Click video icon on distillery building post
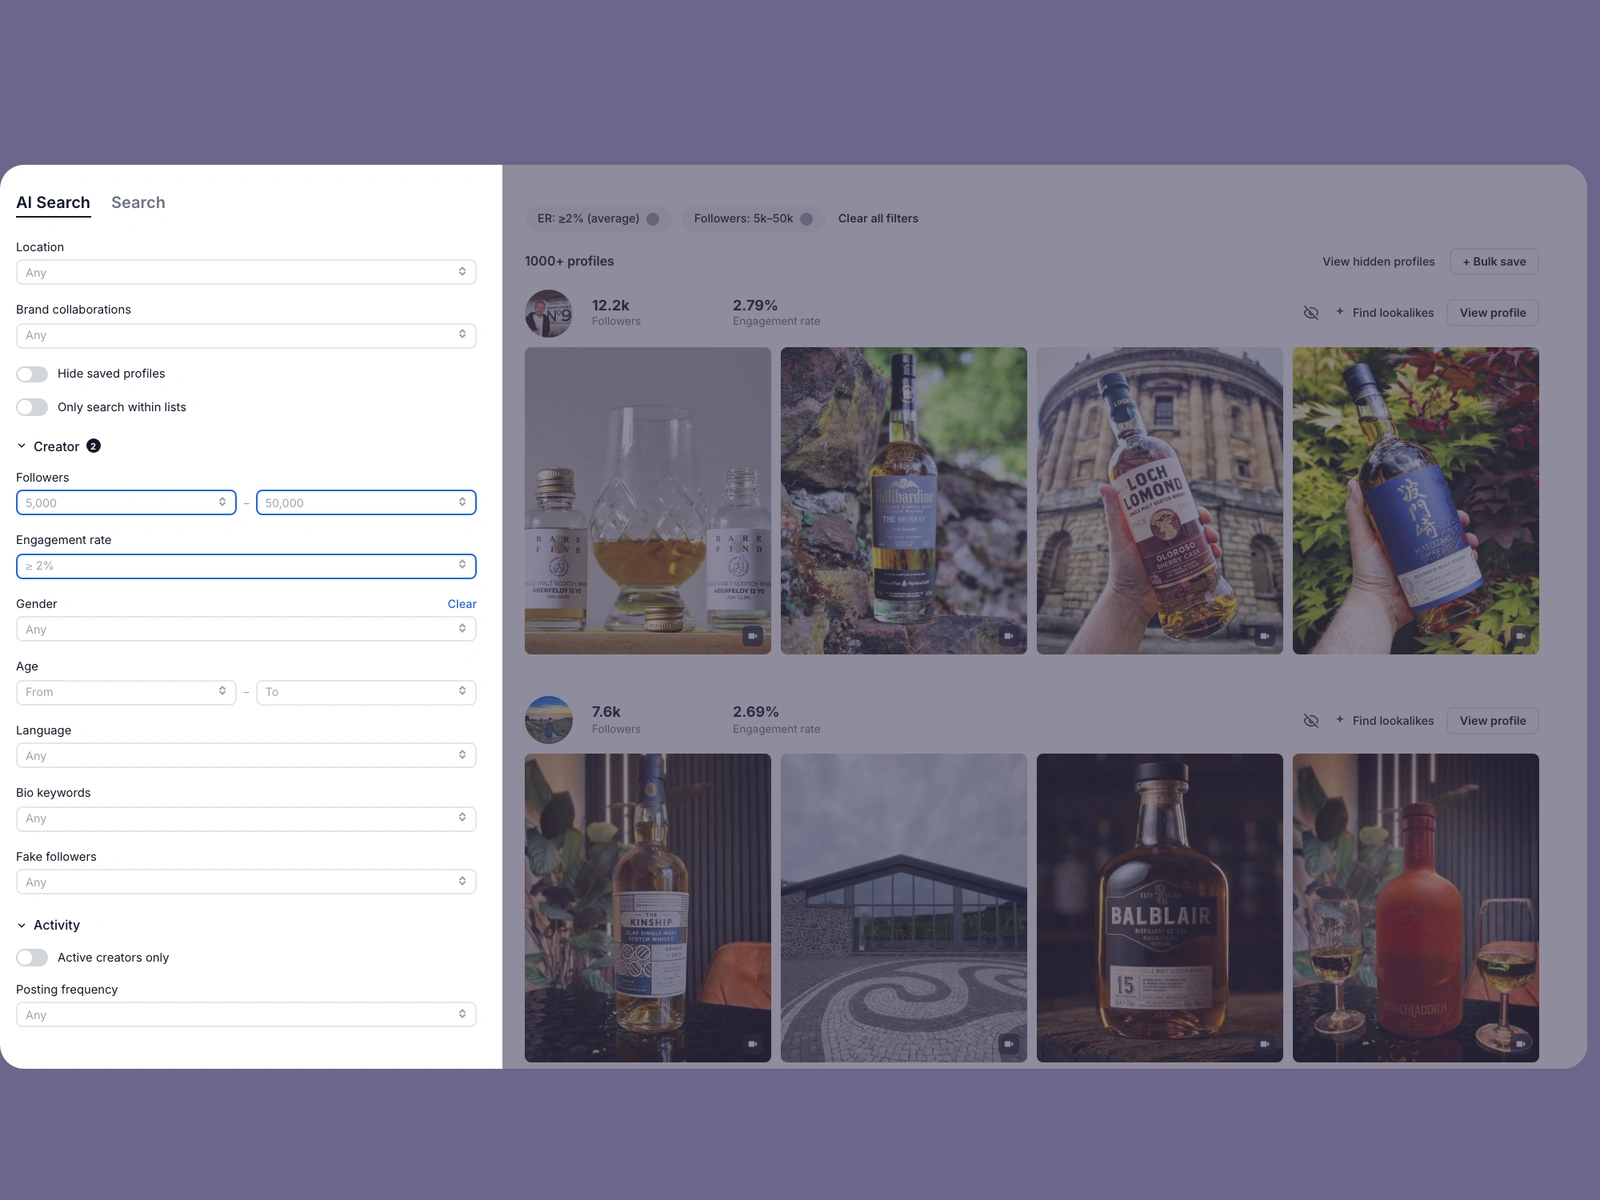 click(x=1009, y=1044)
